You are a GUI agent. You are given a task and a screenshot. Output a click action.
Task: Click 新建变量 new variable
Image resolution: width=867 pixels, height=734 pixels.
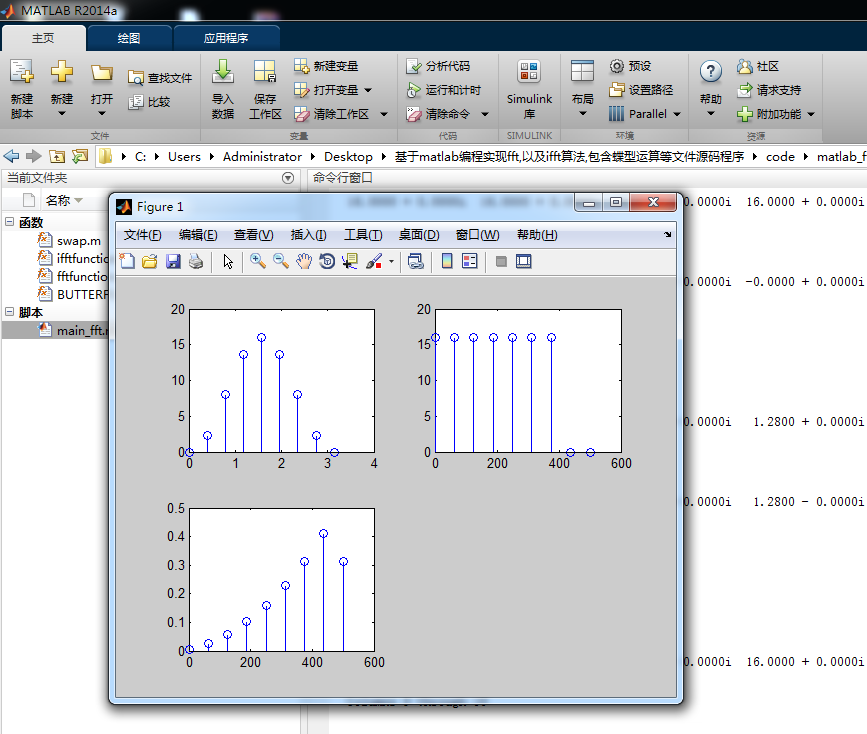point(326,66)
